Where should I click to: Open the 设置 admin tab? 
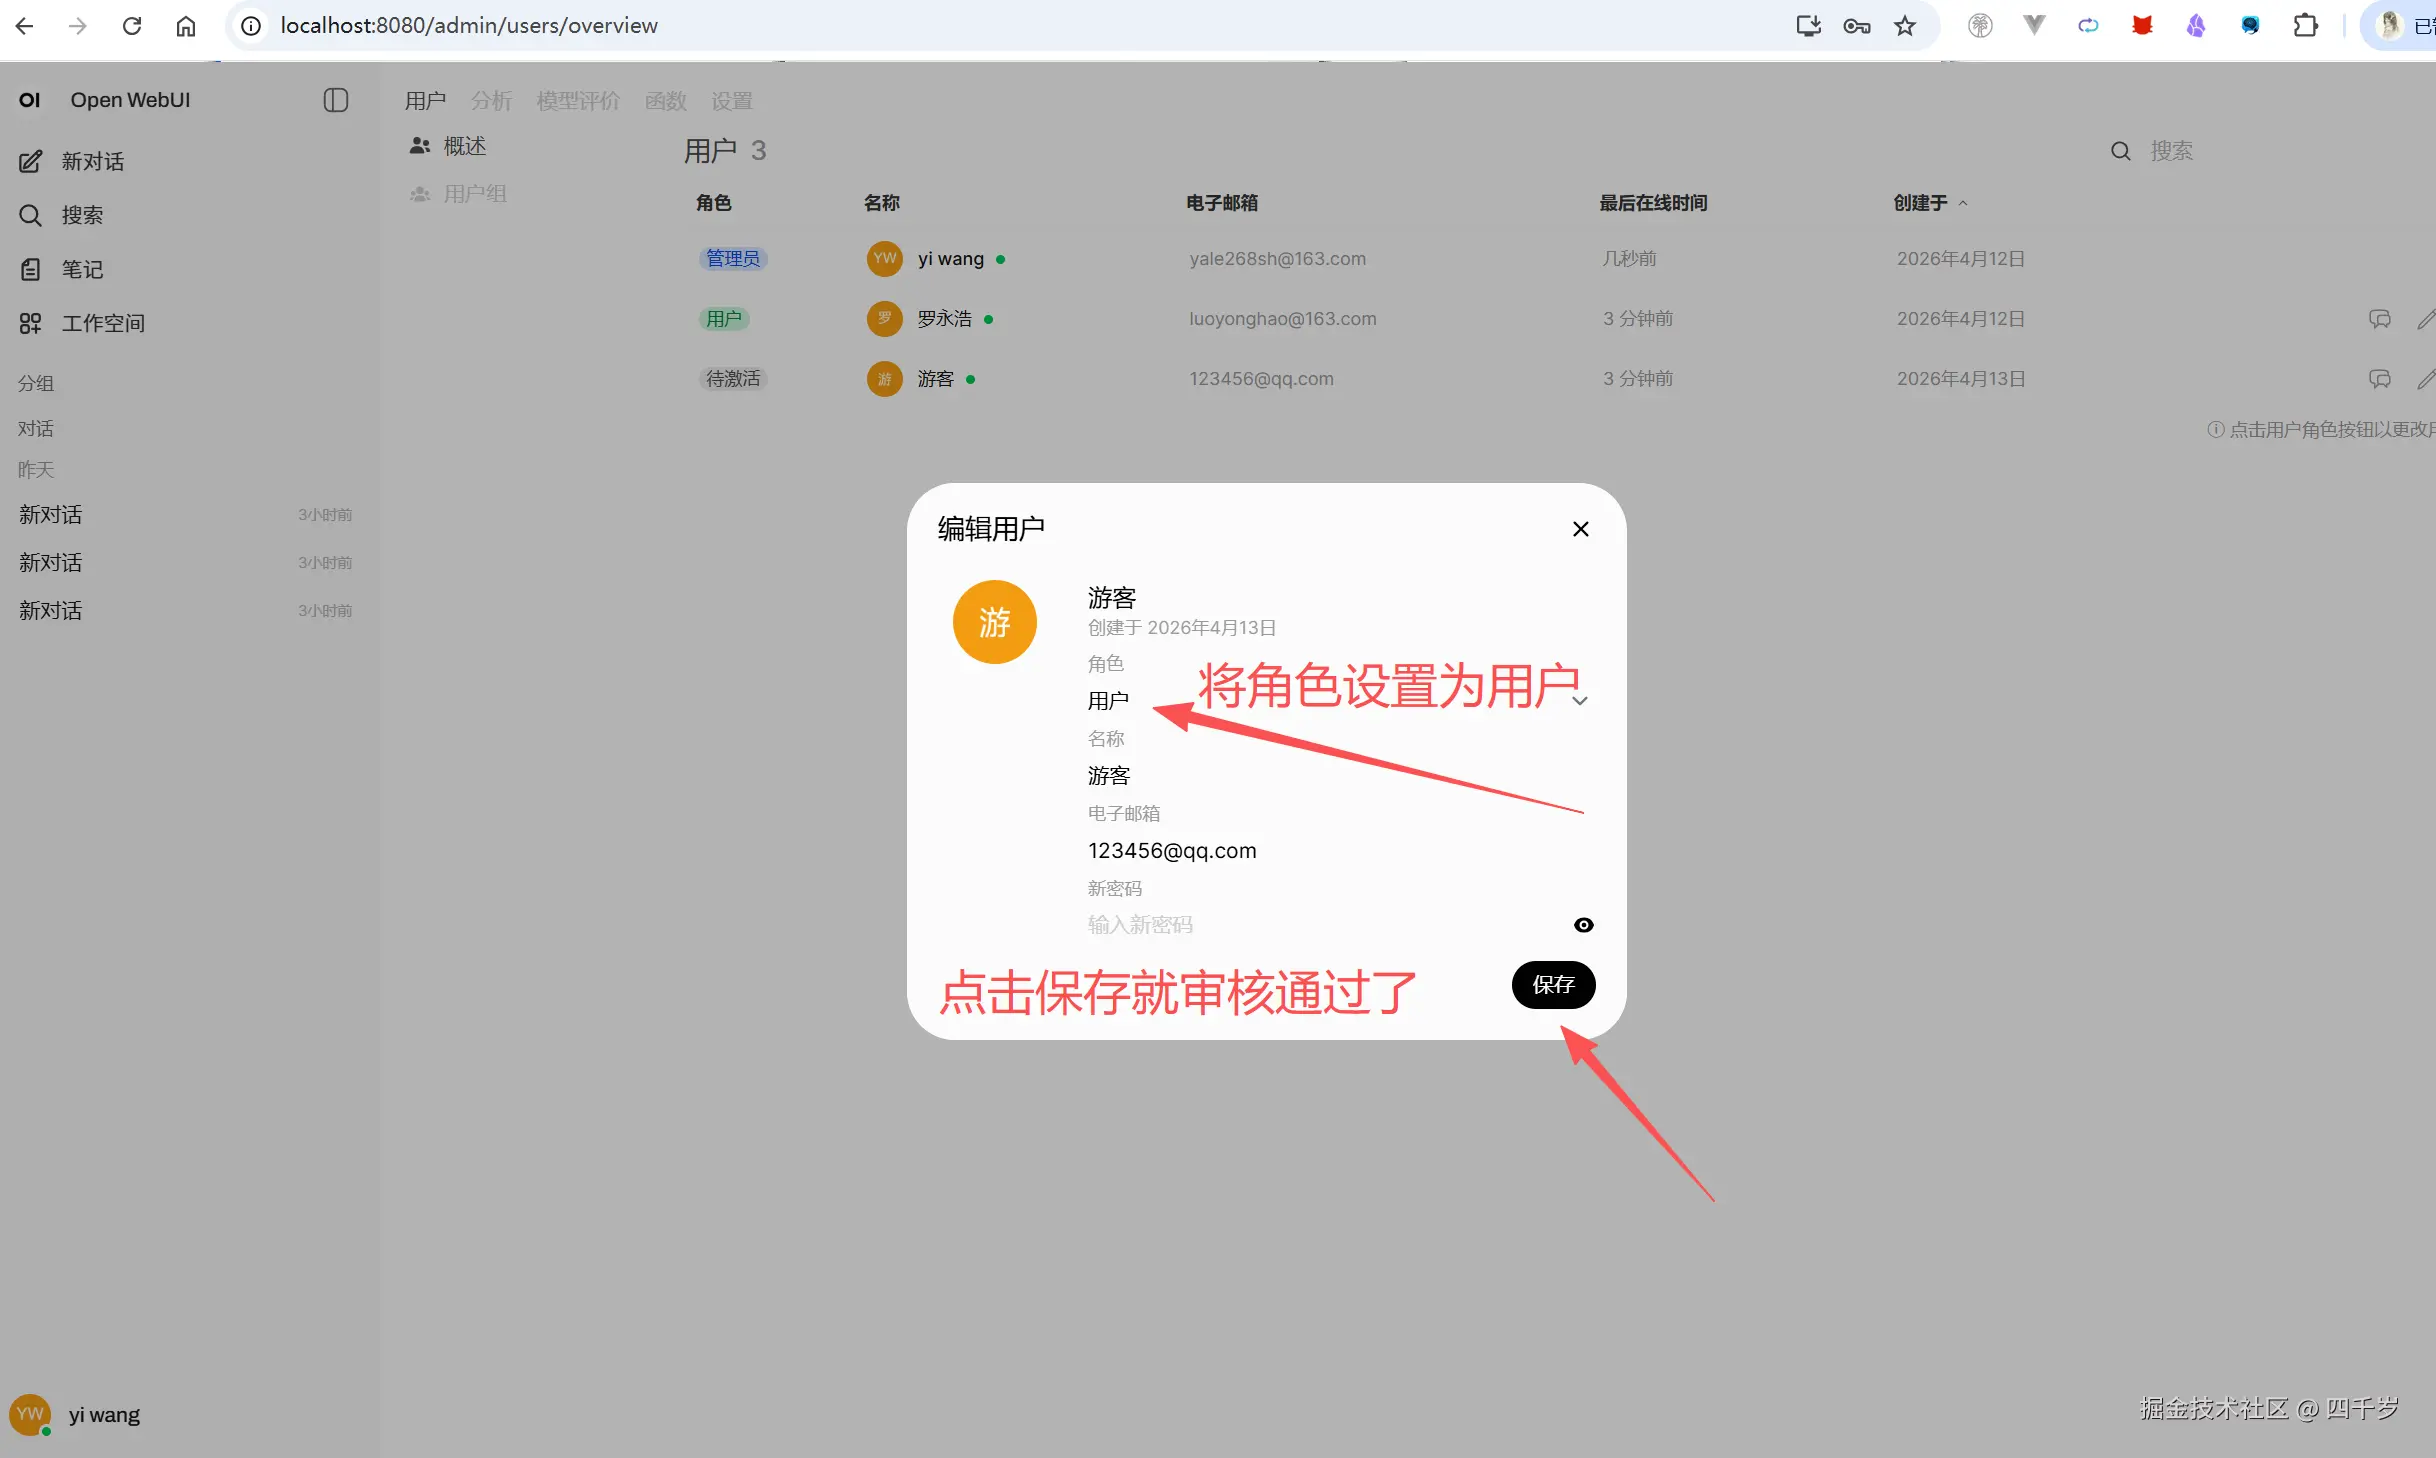click(x=731, y=100)
